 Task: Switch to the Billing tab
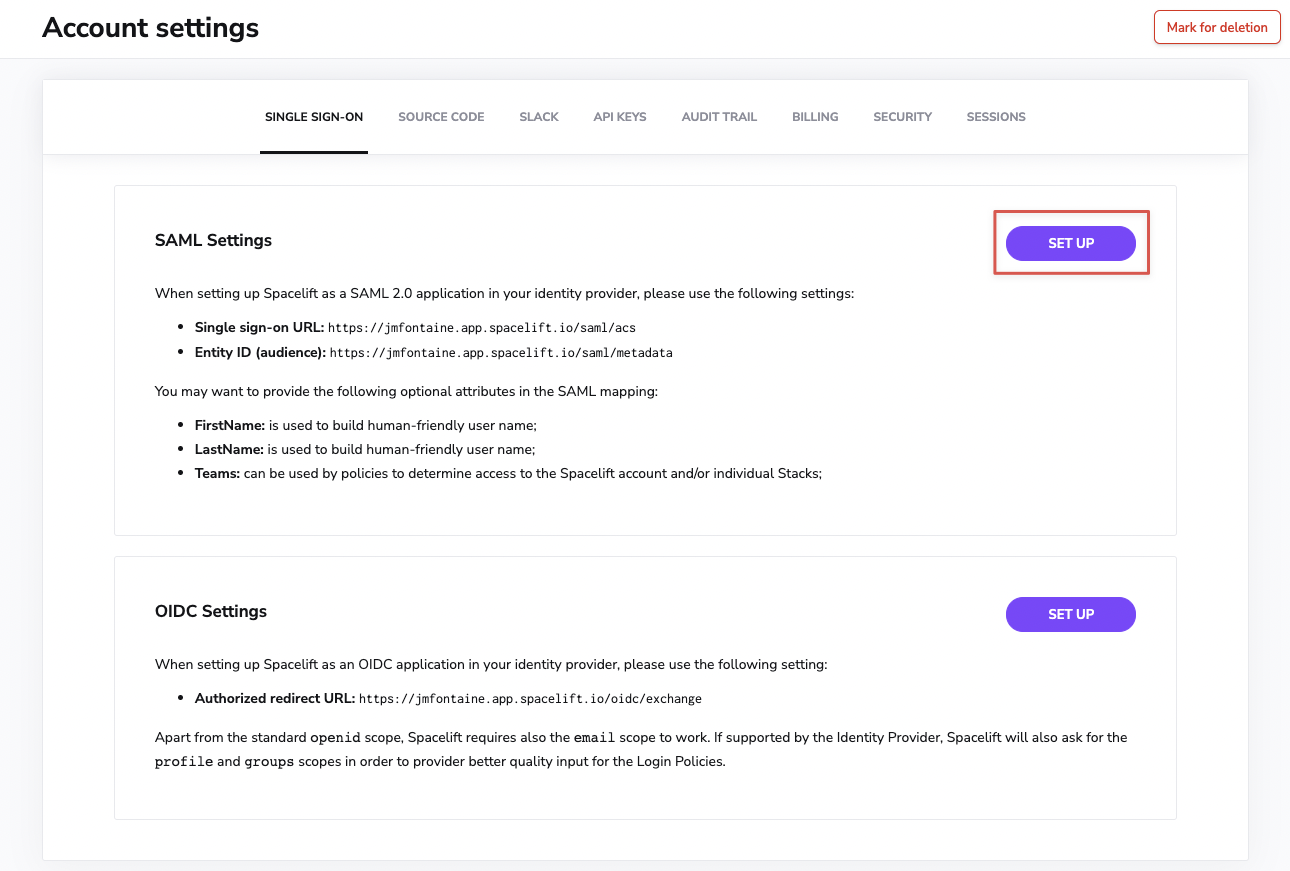coord(815,117)
